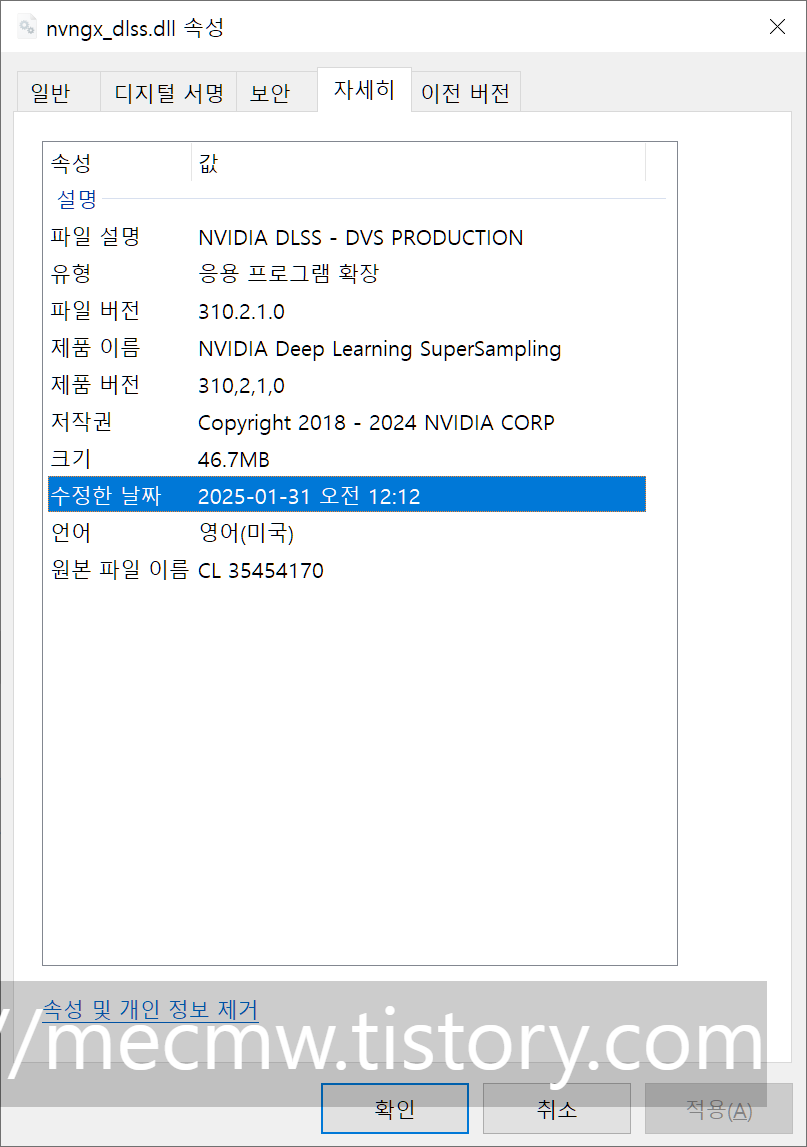Screen dimensions: 807x1147
Task: Select the 저작권 property row
Action: point(347,422)
